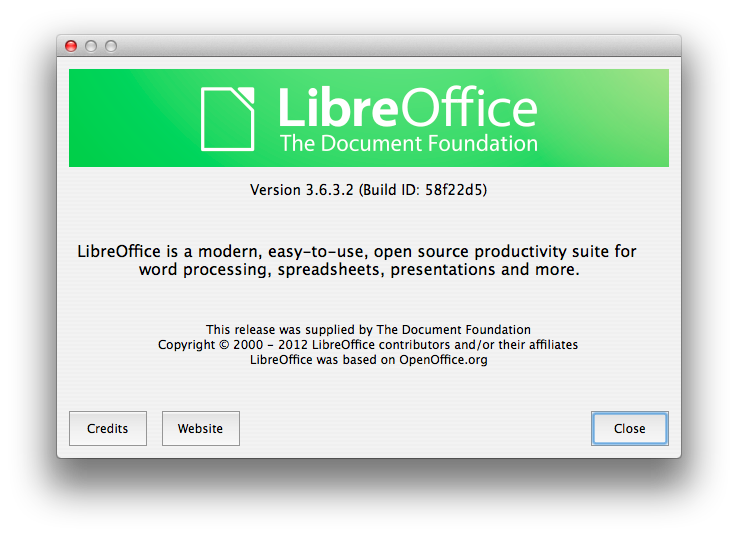Click the grayed-out minimize window button

(x=91, y=46)
